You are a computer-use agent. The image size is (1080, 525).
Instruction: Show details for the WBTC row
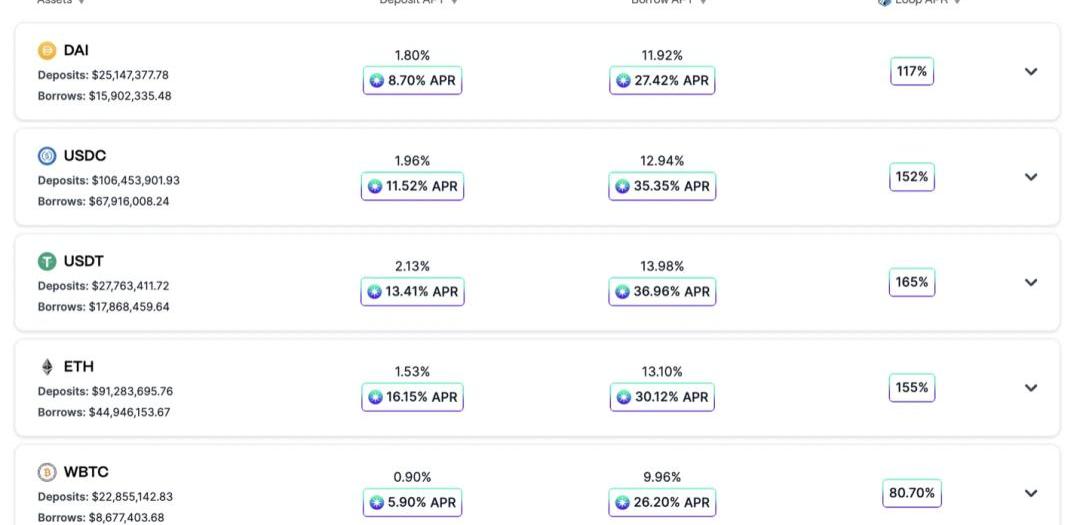[x=1031, y=493]
